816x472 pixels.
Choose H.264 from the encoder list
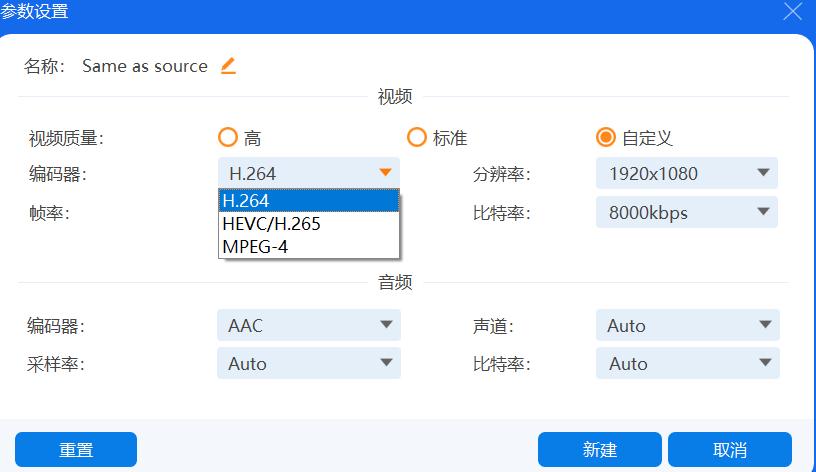tap(309, 200)
